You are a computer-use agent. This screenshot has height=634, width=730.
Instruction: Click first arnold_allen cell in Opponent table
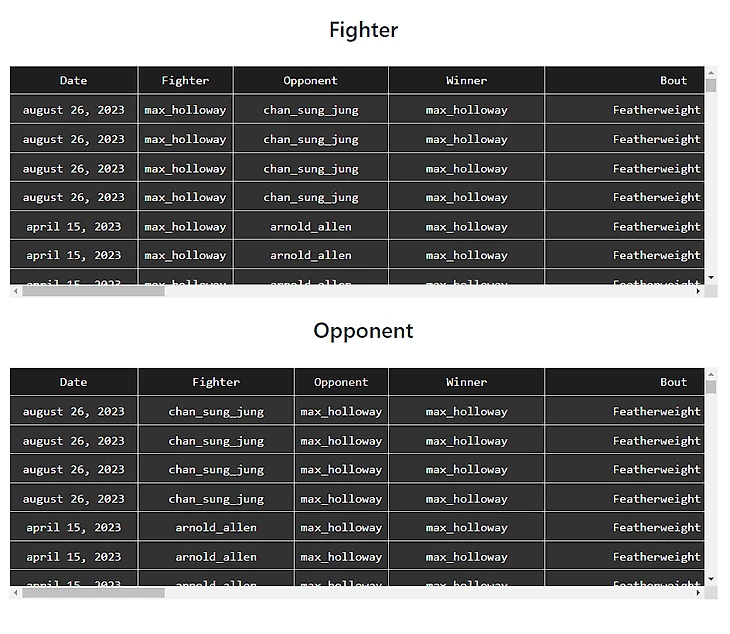click(216, 527)
